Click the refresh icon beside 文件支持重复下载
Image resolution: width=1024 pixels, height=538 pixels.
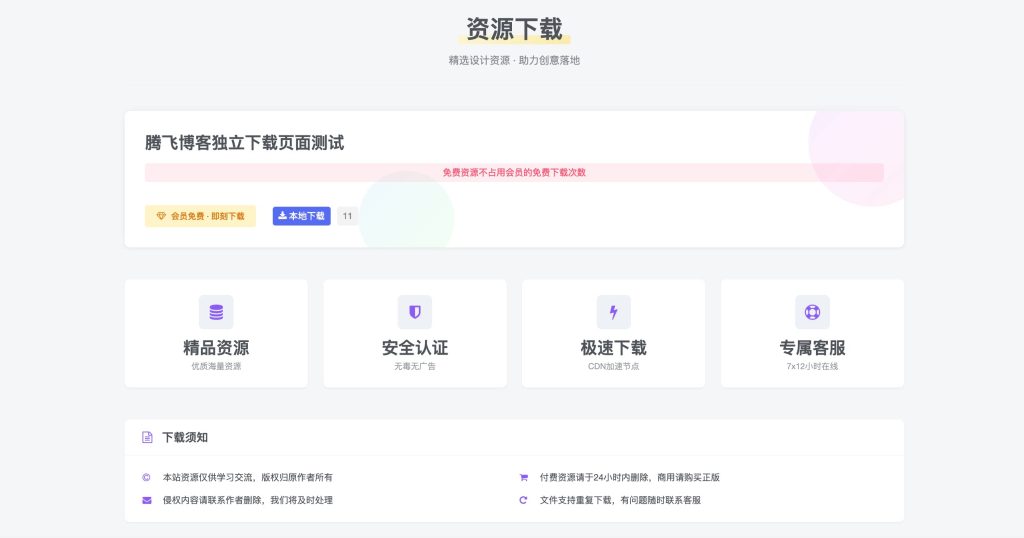(x=523, y=501)
